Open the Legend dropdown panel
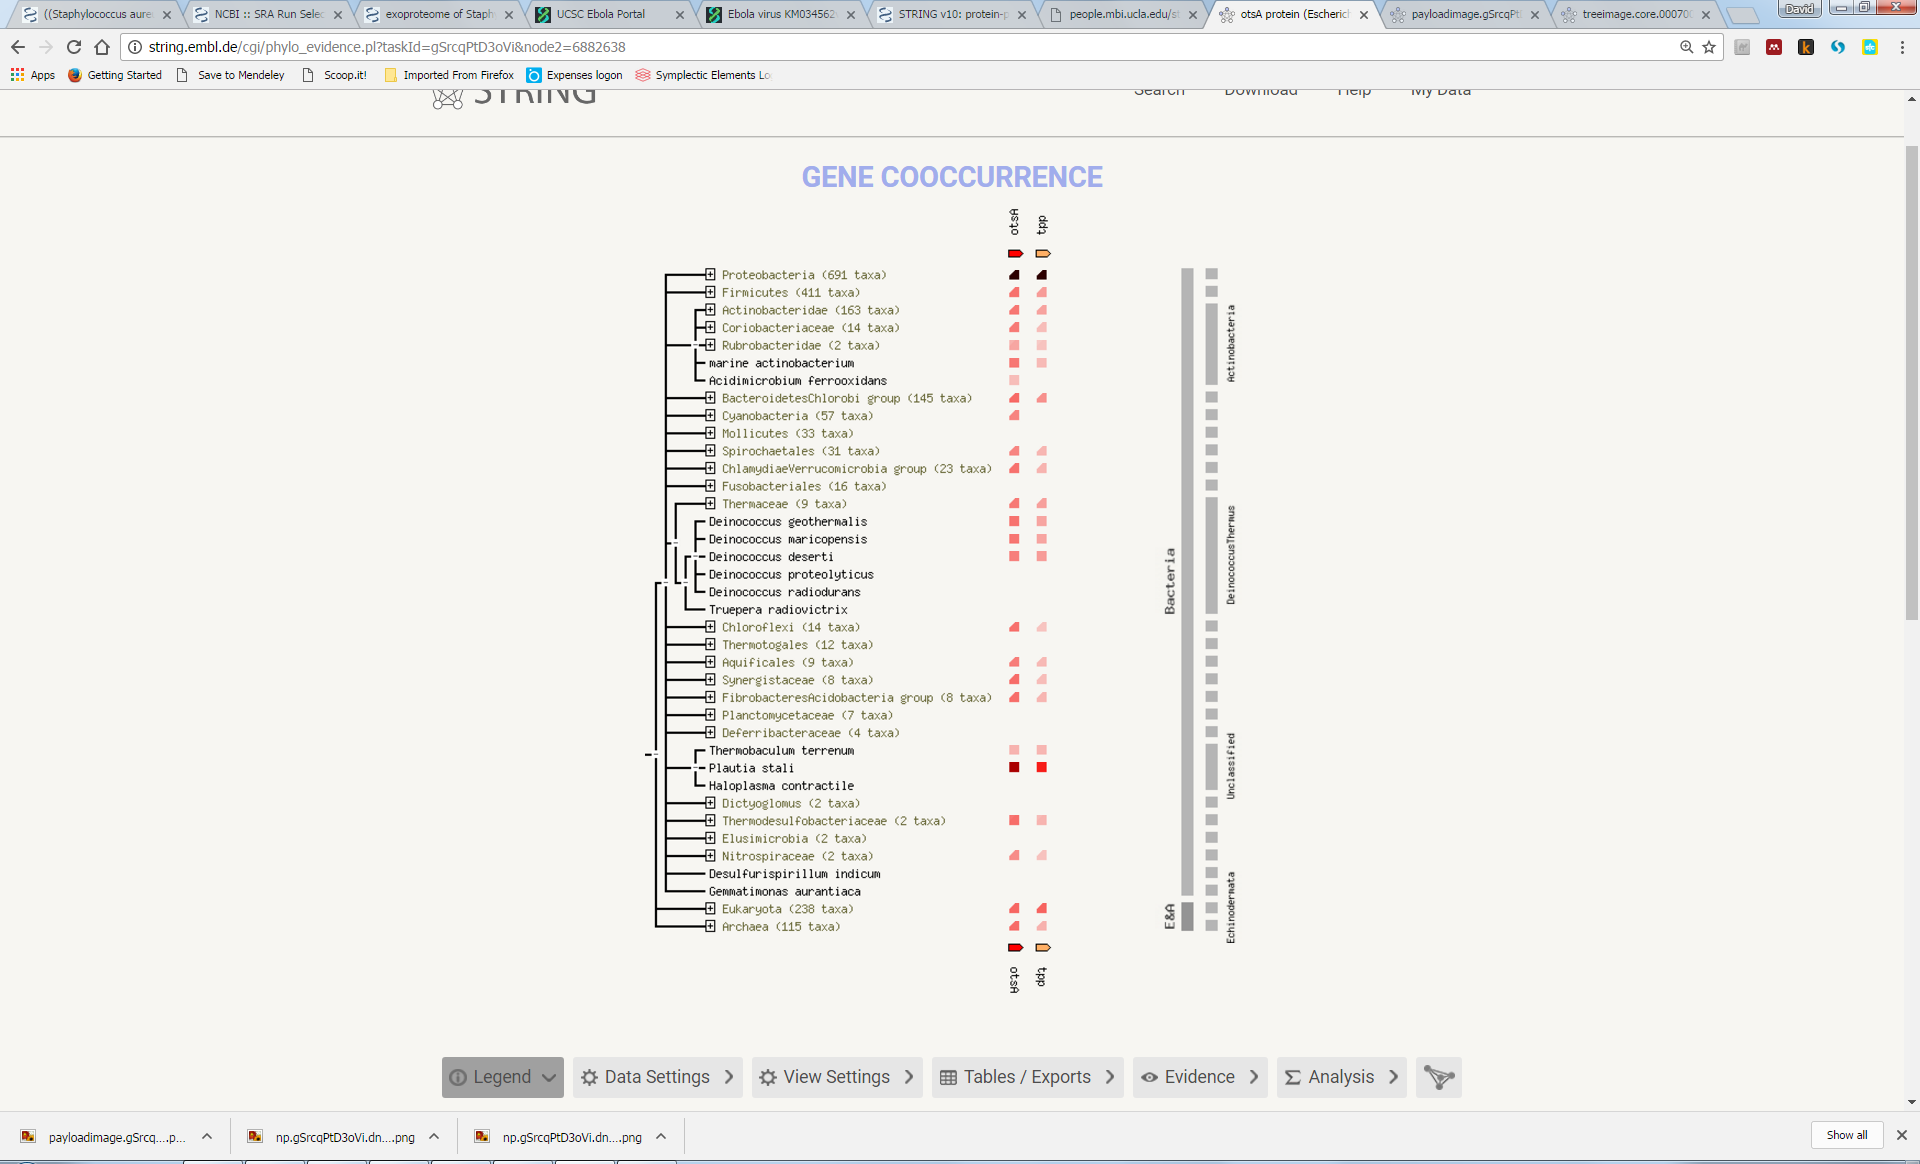Viewport: 1920px width, 1164px height. [502, 1077]
